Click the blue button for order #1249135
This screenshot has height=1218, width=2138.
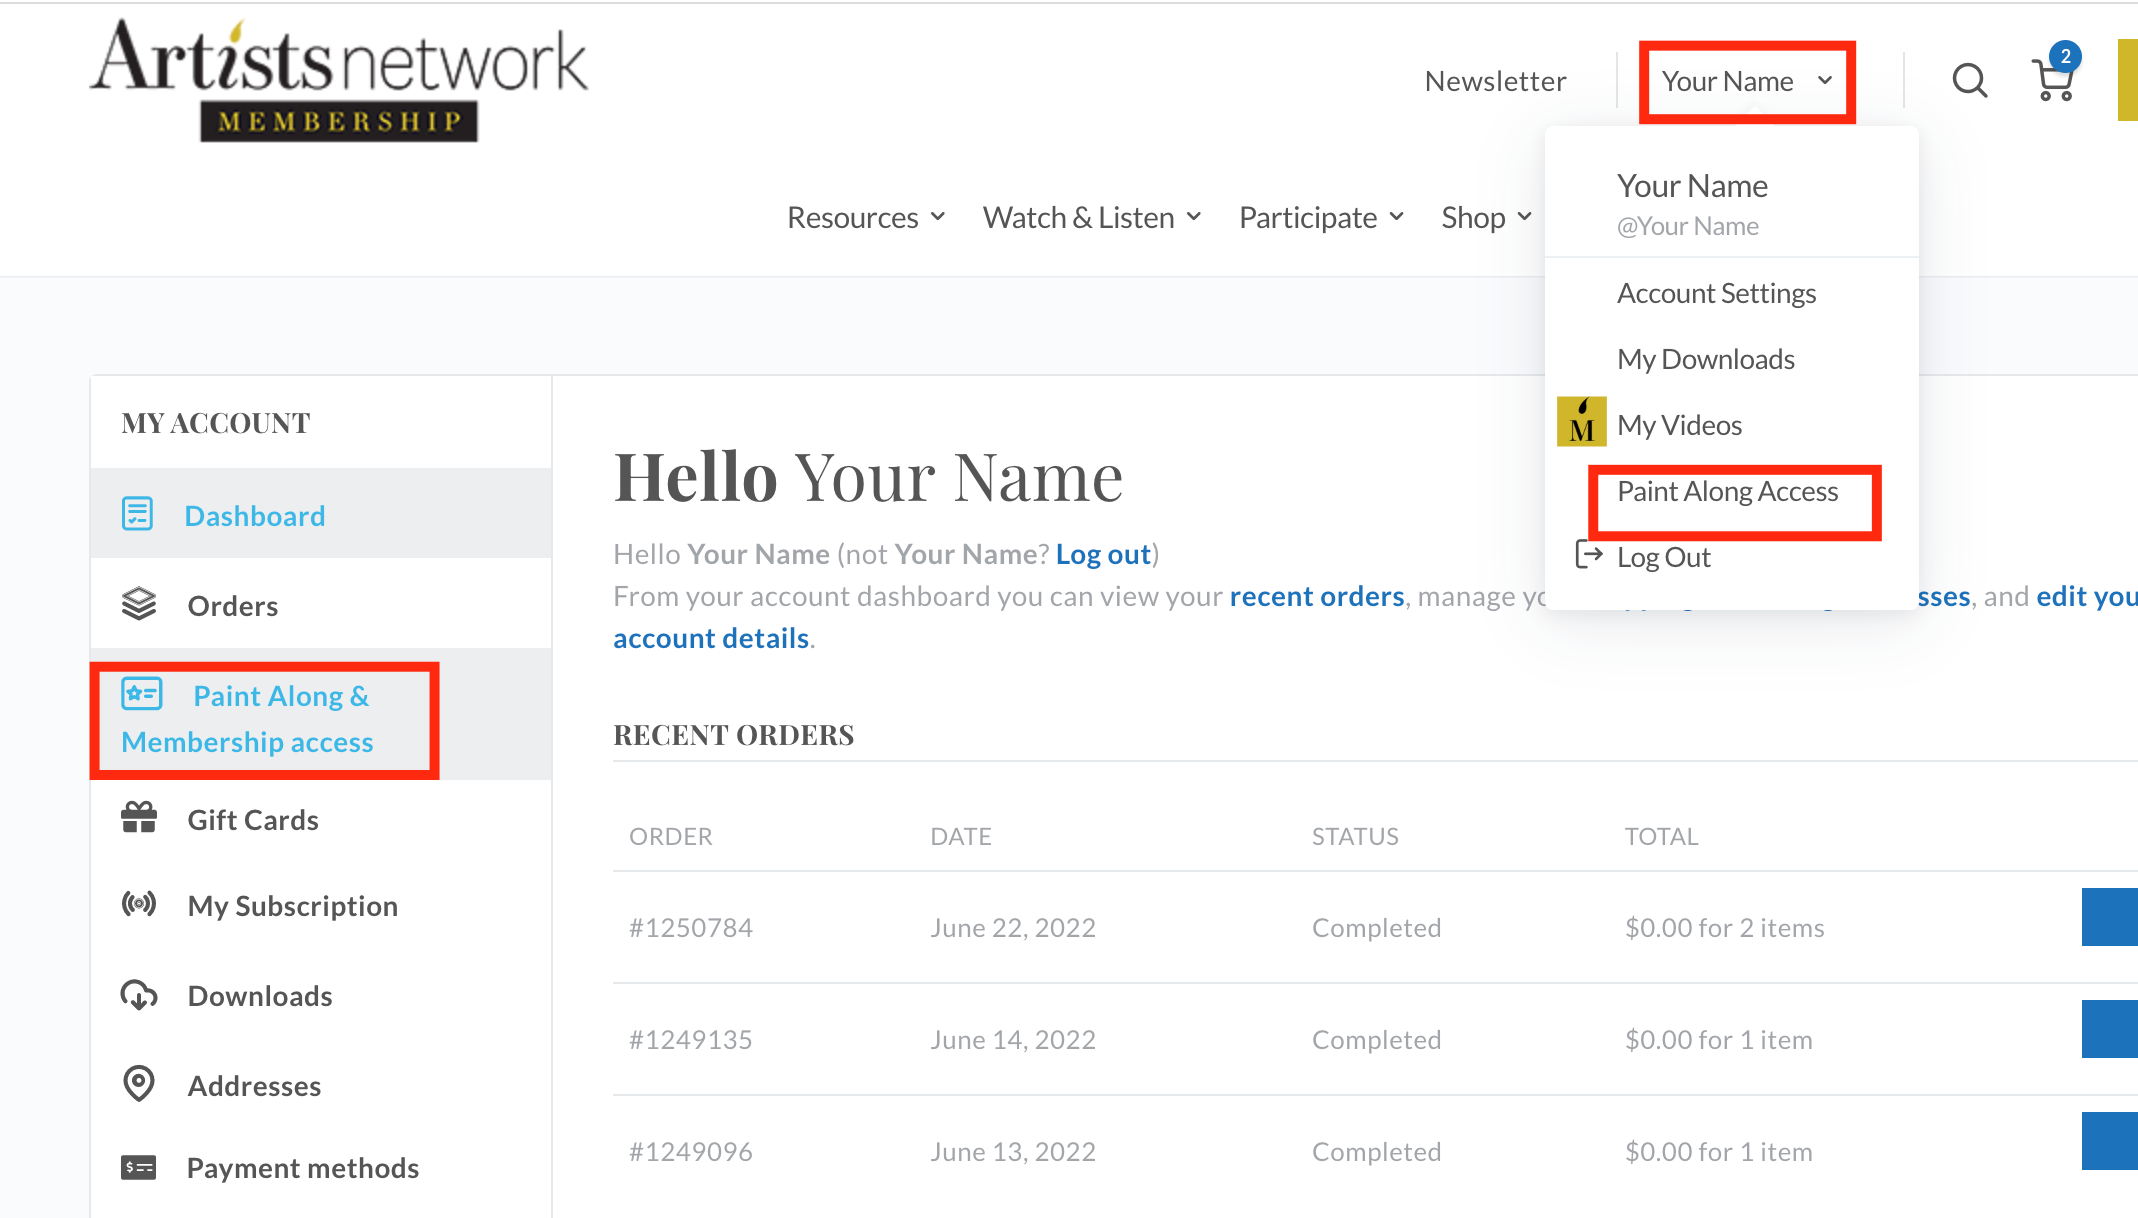[x=2110, y=1029]
